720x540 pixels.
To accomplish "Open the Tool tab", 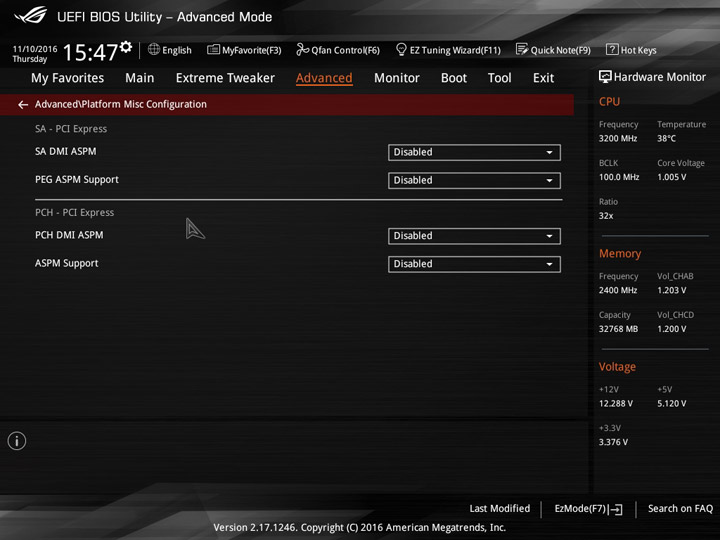I will (500, 78).
